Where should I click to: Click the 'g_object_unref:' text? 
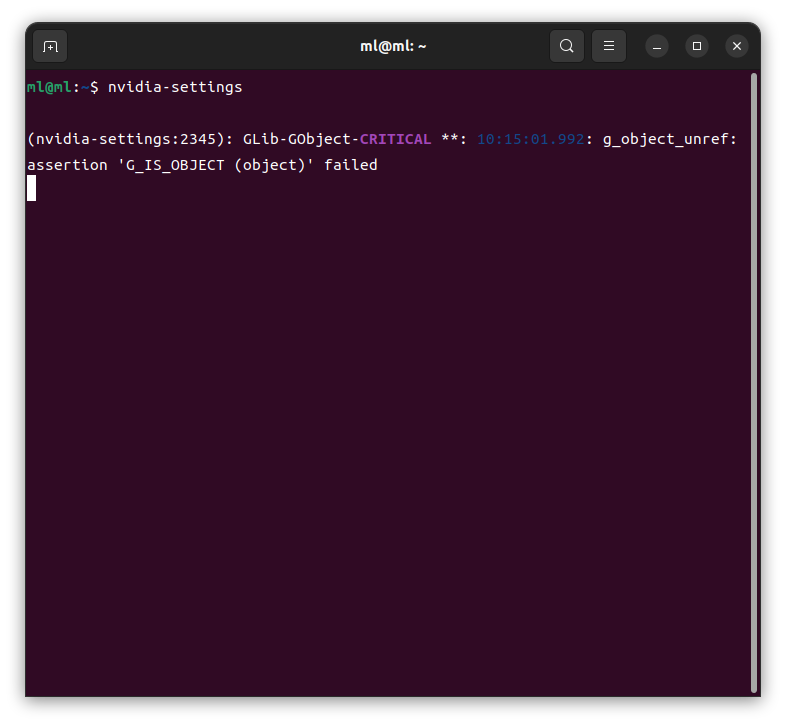tap(670, 139)
